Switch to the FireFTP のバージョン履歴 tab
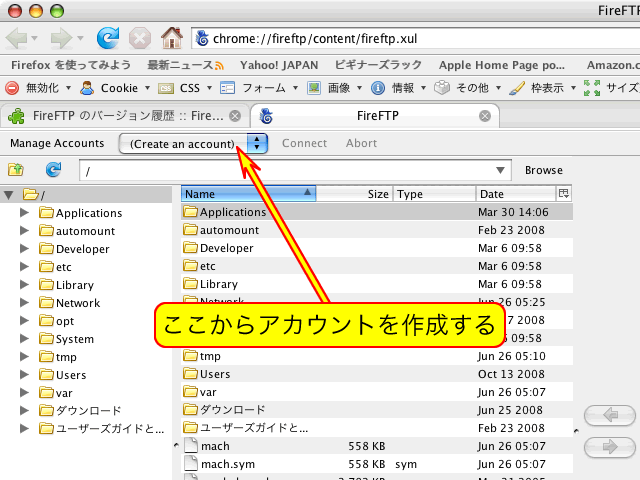Image resolution: width=640 pixels, height=480 pixels. tap(124, 116)
